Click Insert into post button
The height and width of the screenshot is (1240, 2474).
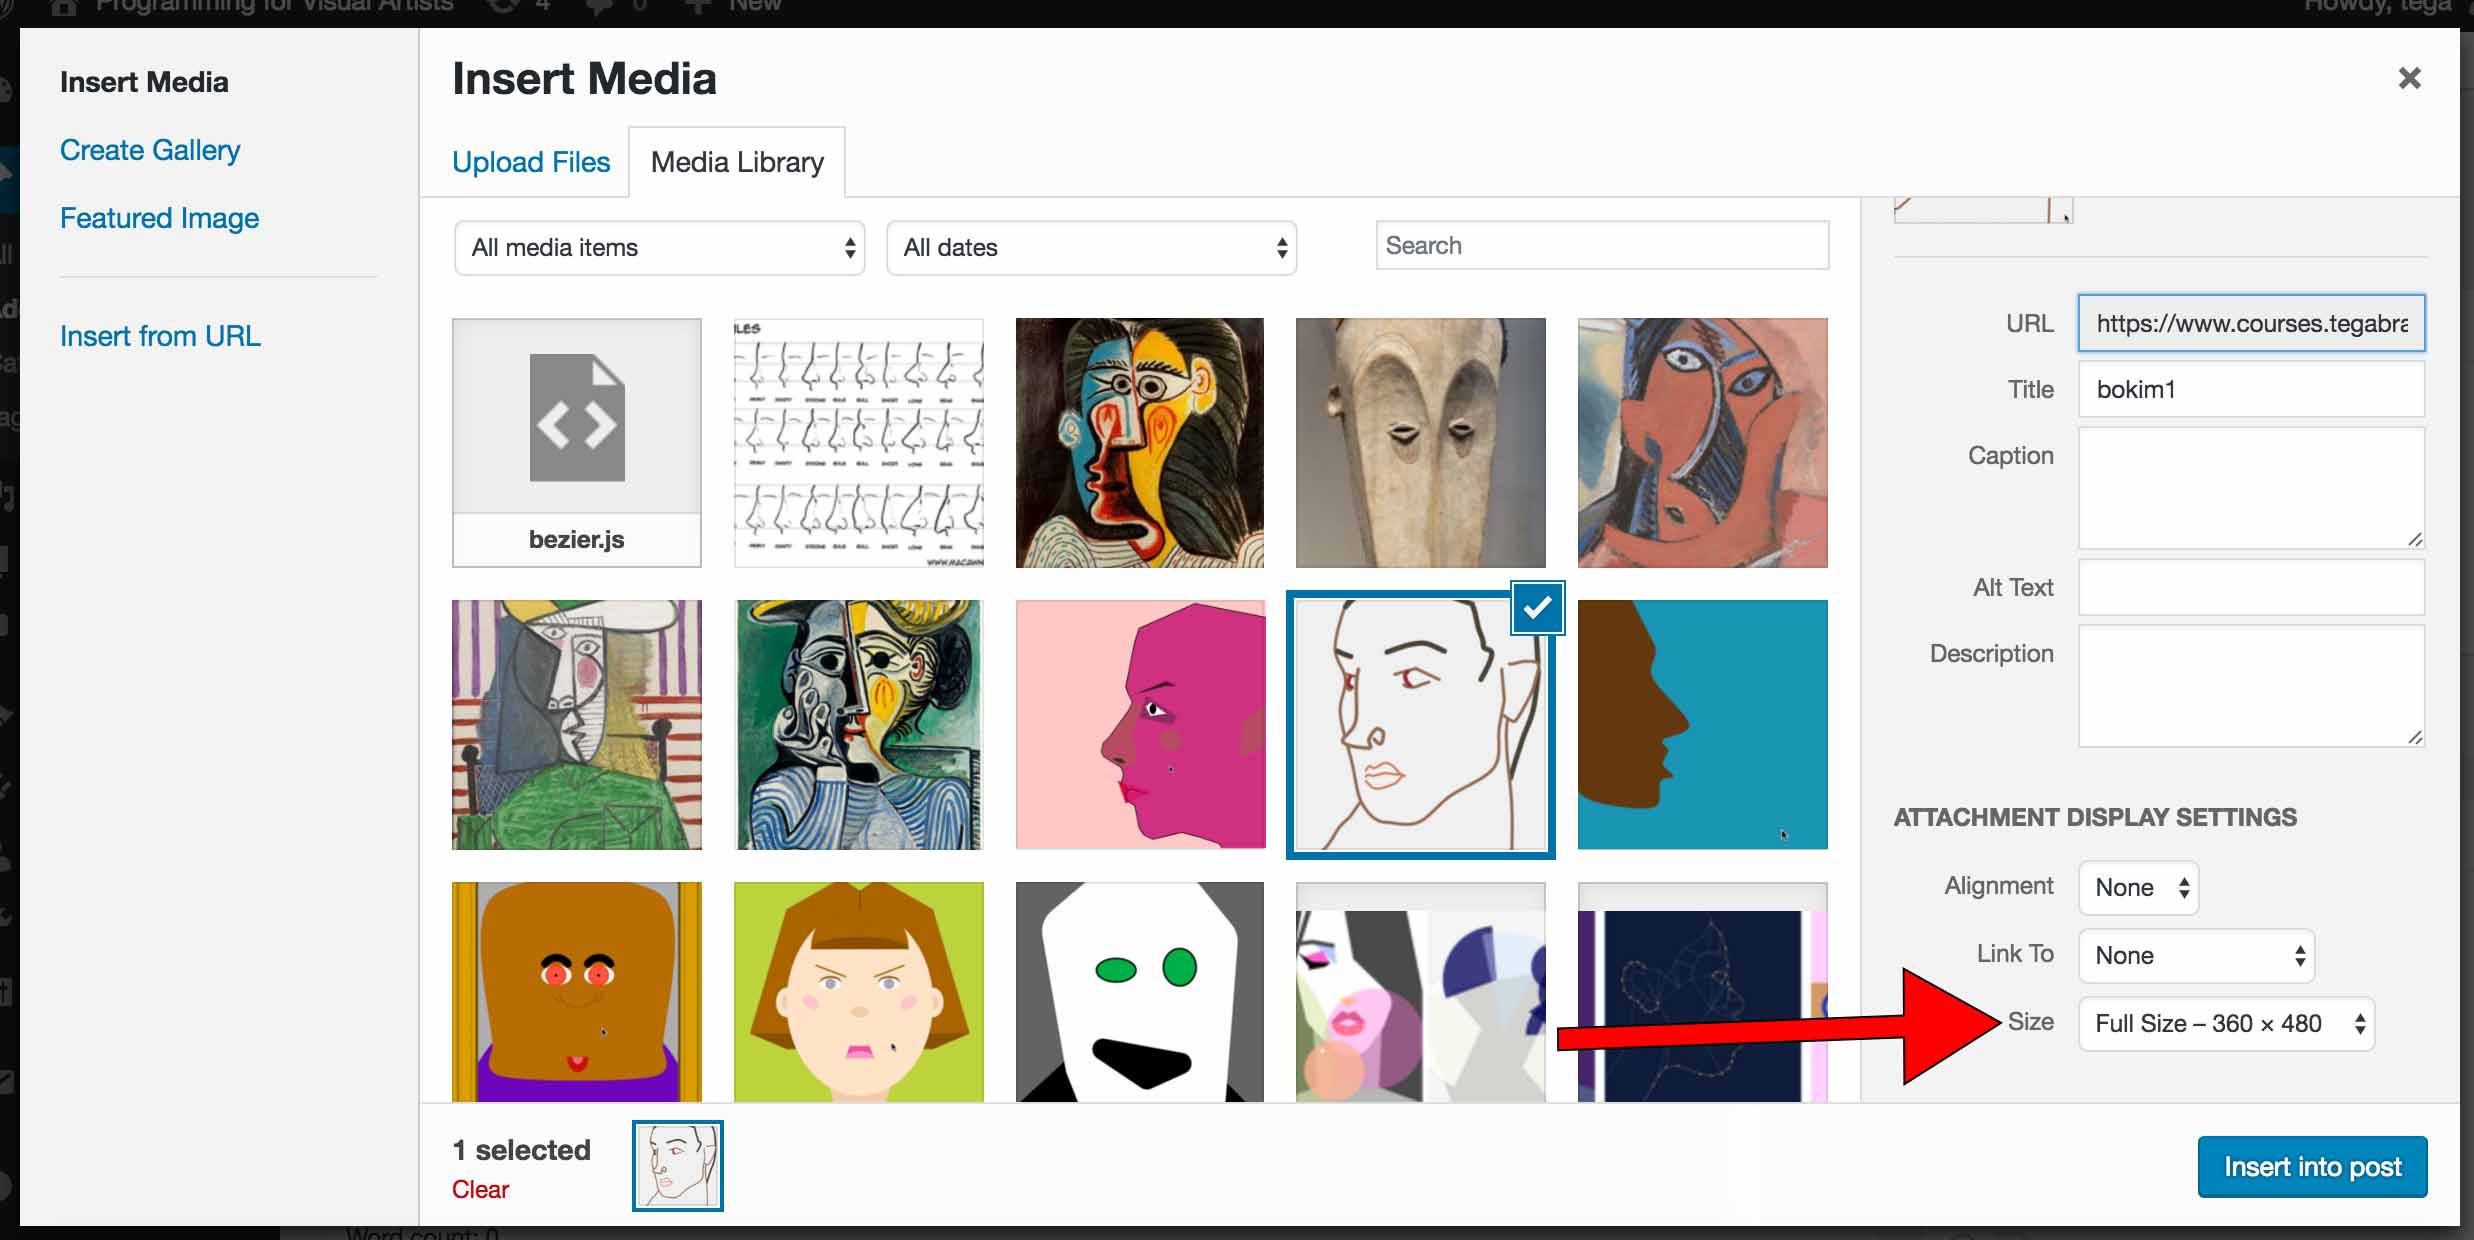2312,1167
